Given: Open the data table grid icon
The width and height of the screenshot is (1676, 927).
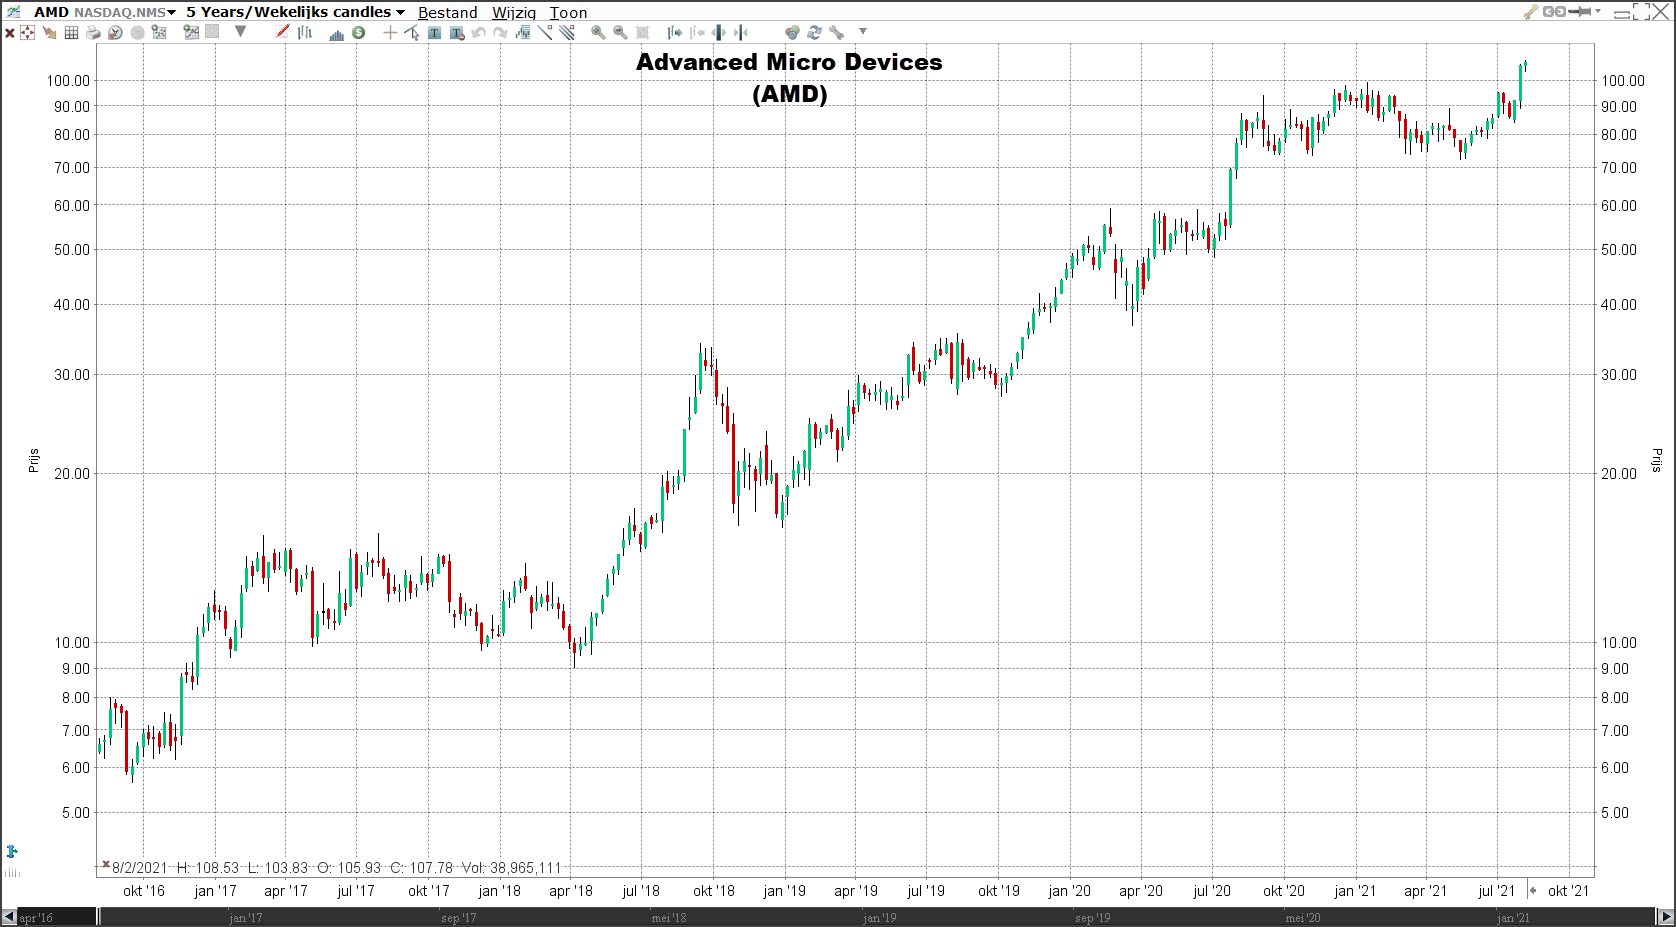Looking at the screenshot, I should tap(71, 33).
